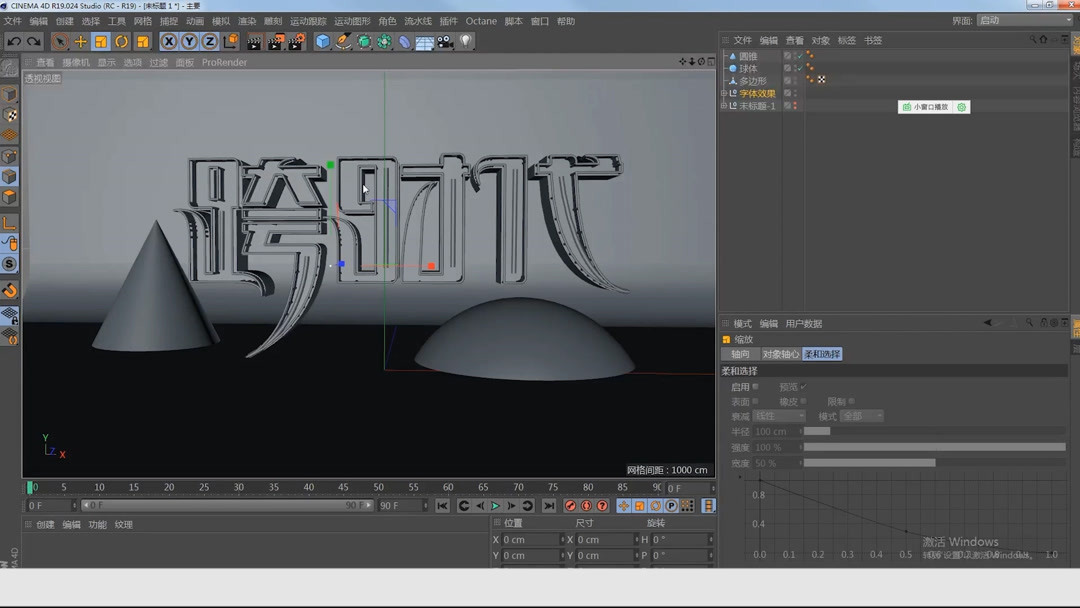This screenshot has height=608, width=1080.
Task: Click frame 45 on the timeline ruler
Action: click(345, 487)
